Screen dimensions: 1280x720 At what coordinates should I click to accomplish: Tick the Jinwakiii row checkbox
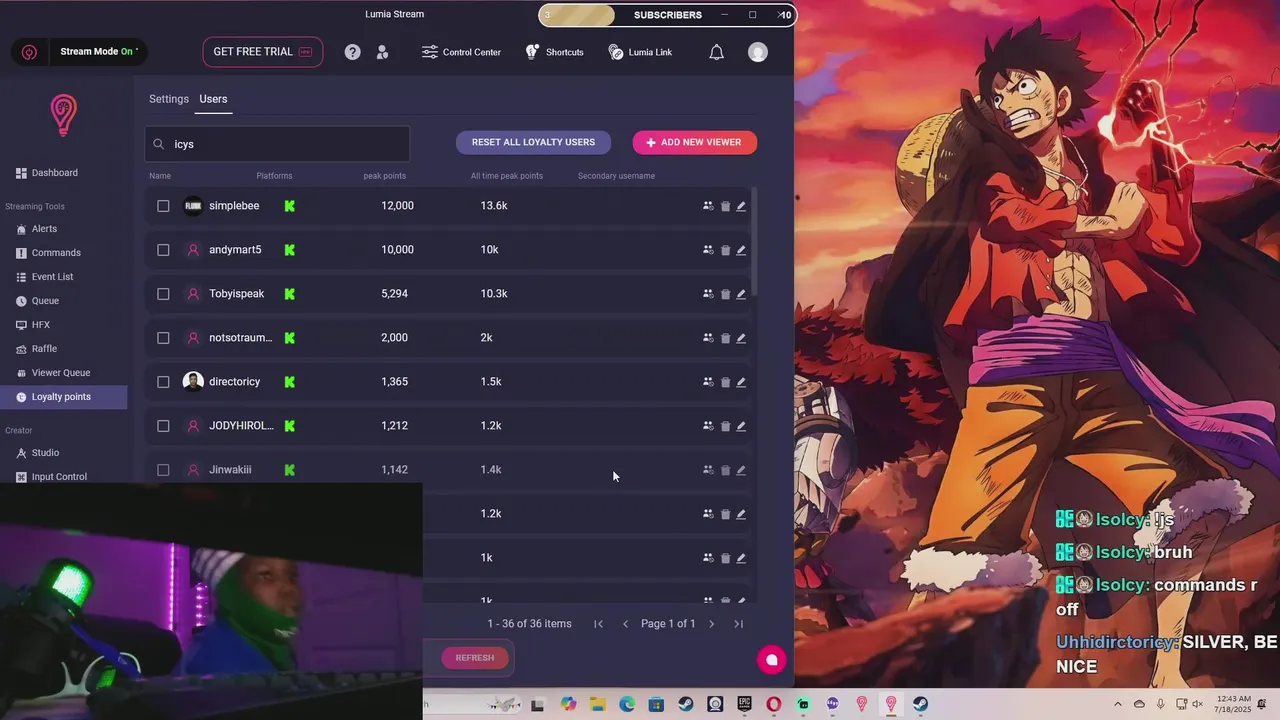click(163, 470)
